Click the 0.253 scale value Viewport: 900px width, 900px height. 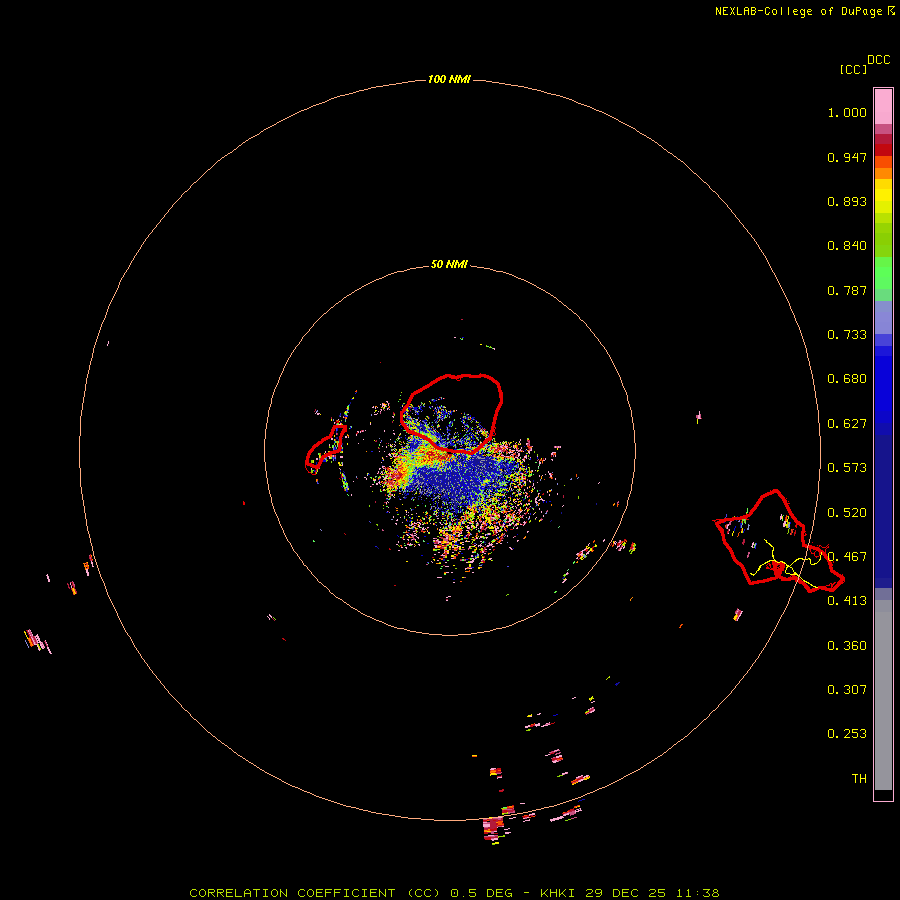[x=847, y=734]
